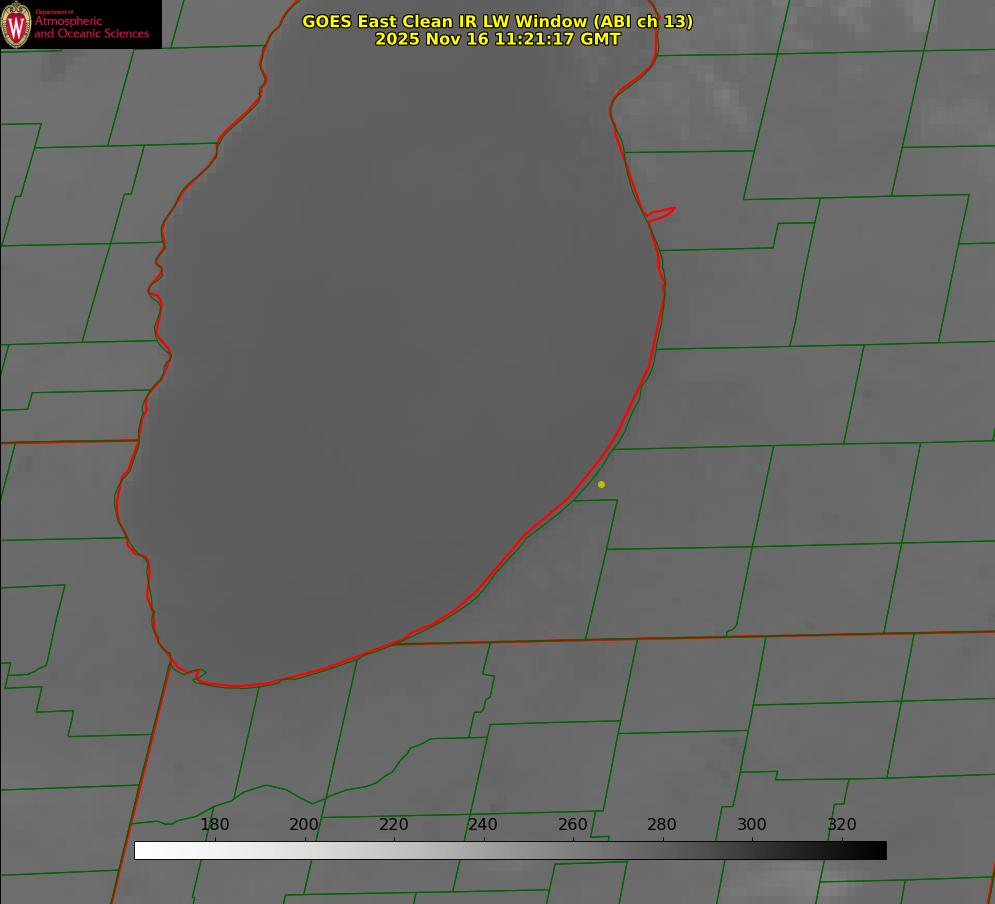Click the '180' colorbar label
The width and height of the screenshot is (995, 904).
pos(214,825)
